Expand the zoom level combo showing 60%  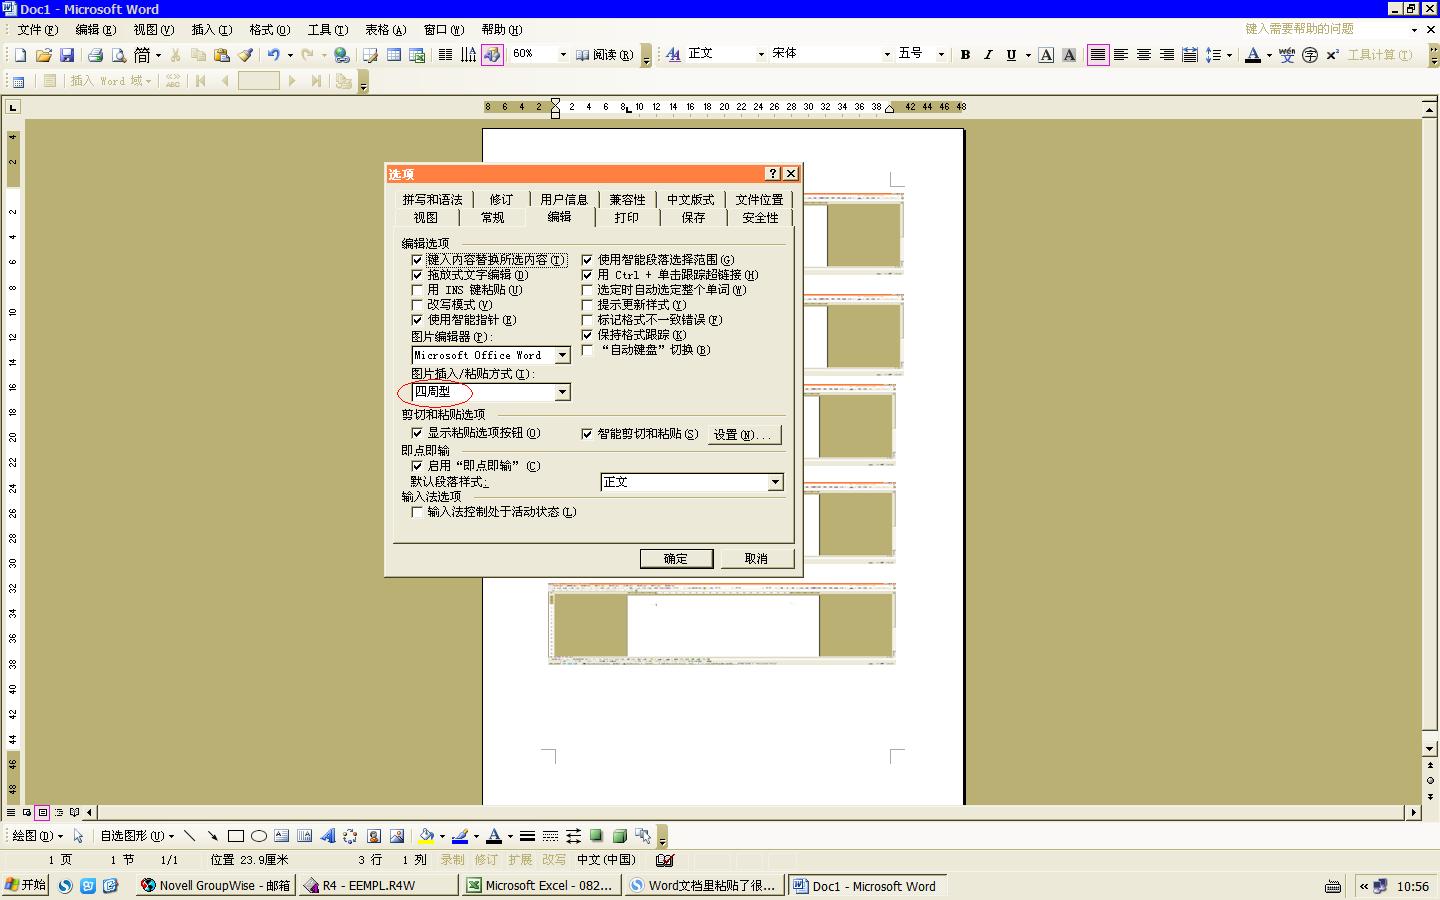[563, 55]
